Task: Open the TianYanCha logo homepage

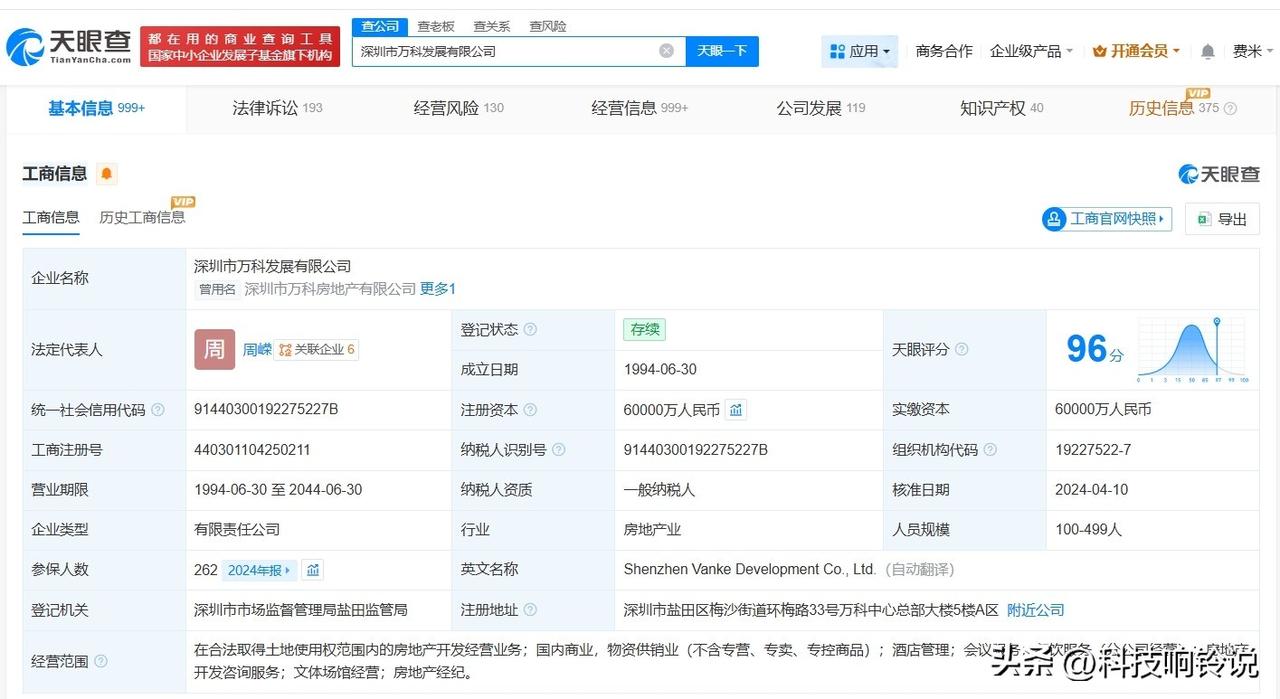Action: point(69,45)
